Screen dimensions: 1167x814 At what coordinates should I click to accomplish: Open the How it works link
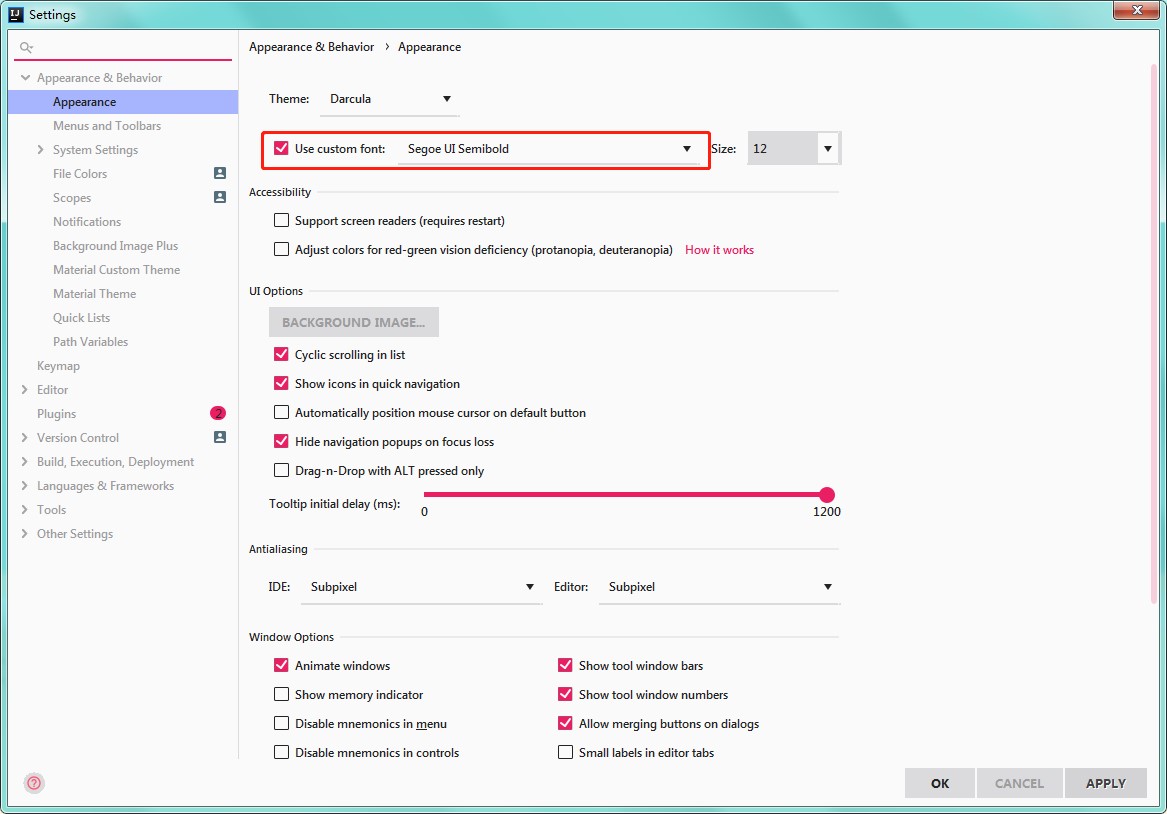tap(719, 250)
